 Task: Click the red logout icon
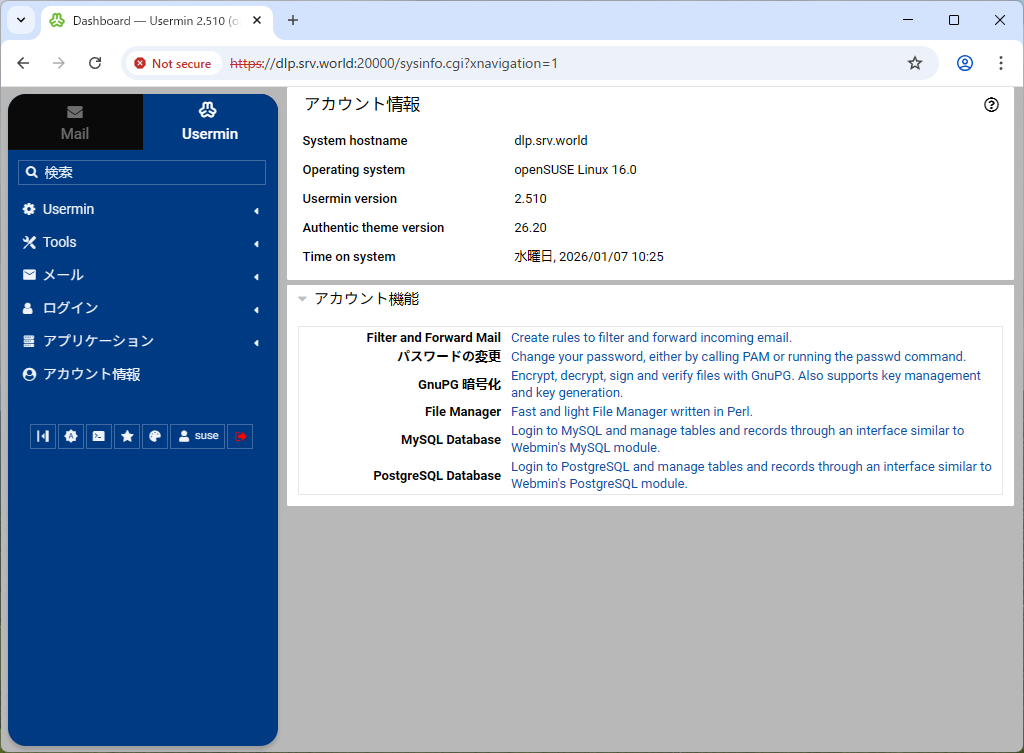tap(240, 436)
